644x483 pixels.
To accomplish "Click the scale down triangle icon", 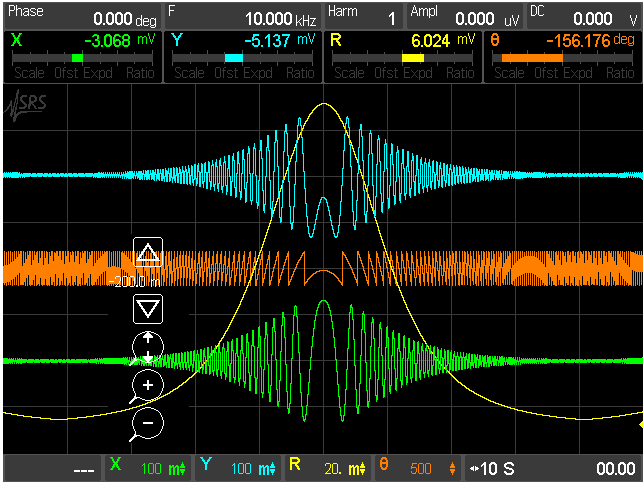I will 148,308.
